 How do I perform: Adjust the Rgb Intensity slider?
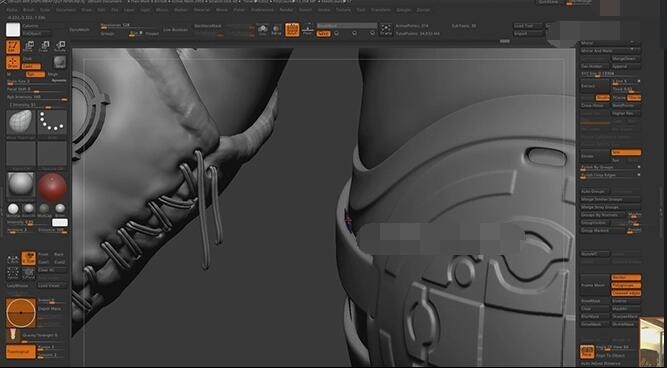click(x=37, y=98)
